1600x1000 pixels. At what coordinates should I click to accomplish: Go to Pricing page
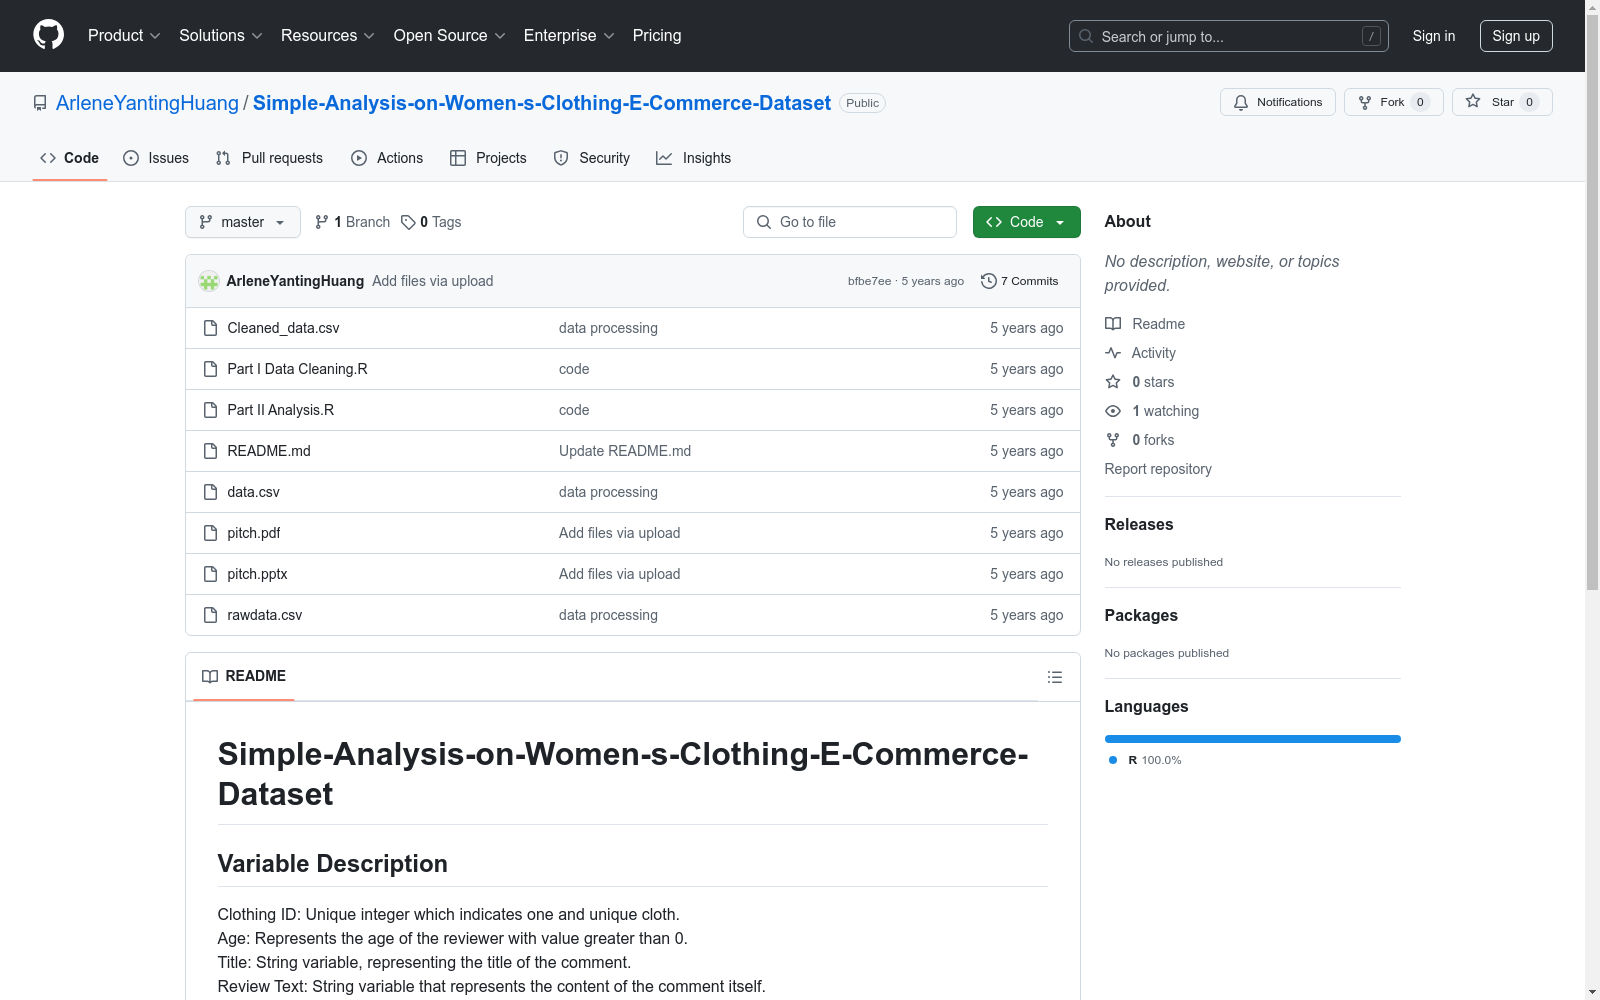657,36
